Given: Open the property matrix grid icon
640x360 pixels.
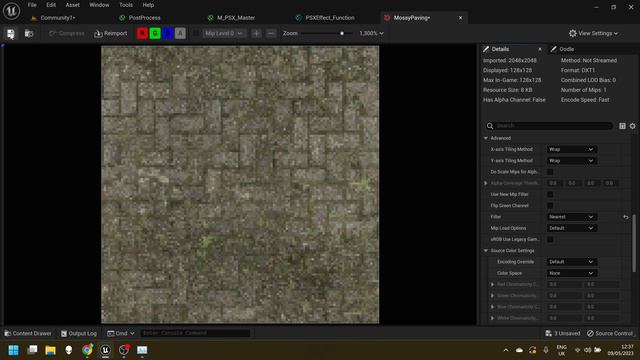Looking at the screenshot, I should (x=622, y=126).
